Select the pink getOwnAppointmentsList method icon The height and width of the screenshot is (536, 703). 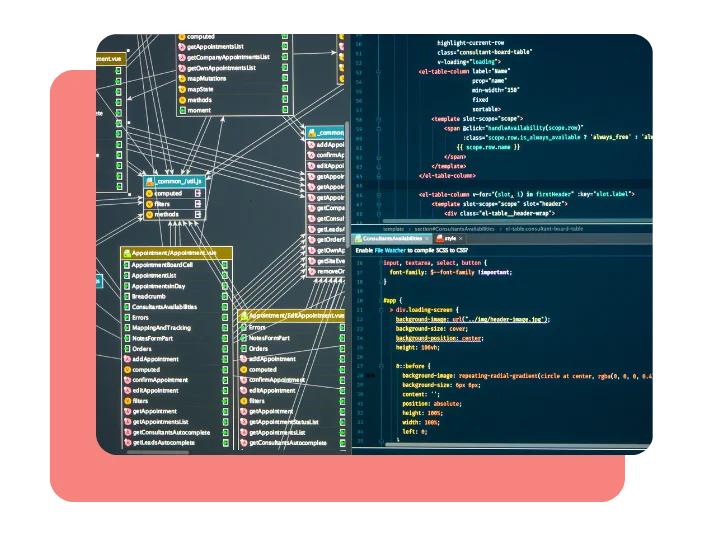pos(182,68)
